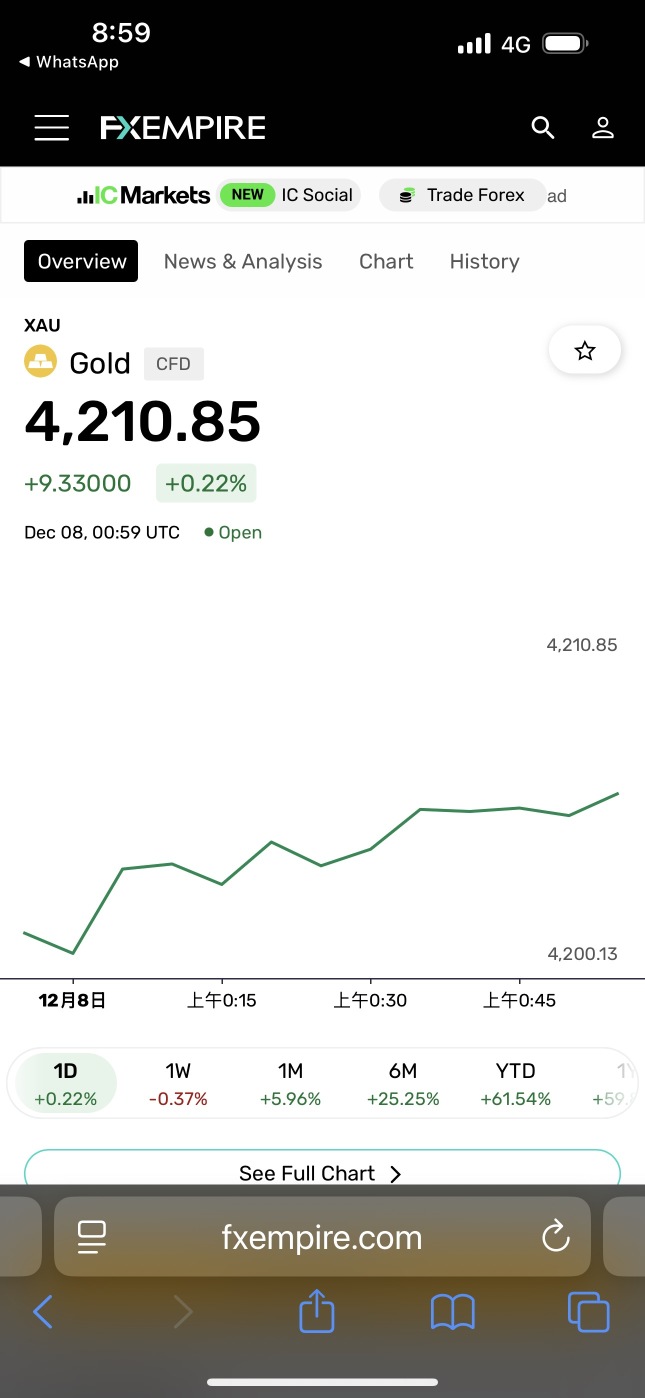Select the YTD range option
The width and height of the screenshot is (645, 1398).
point(516,1084)
